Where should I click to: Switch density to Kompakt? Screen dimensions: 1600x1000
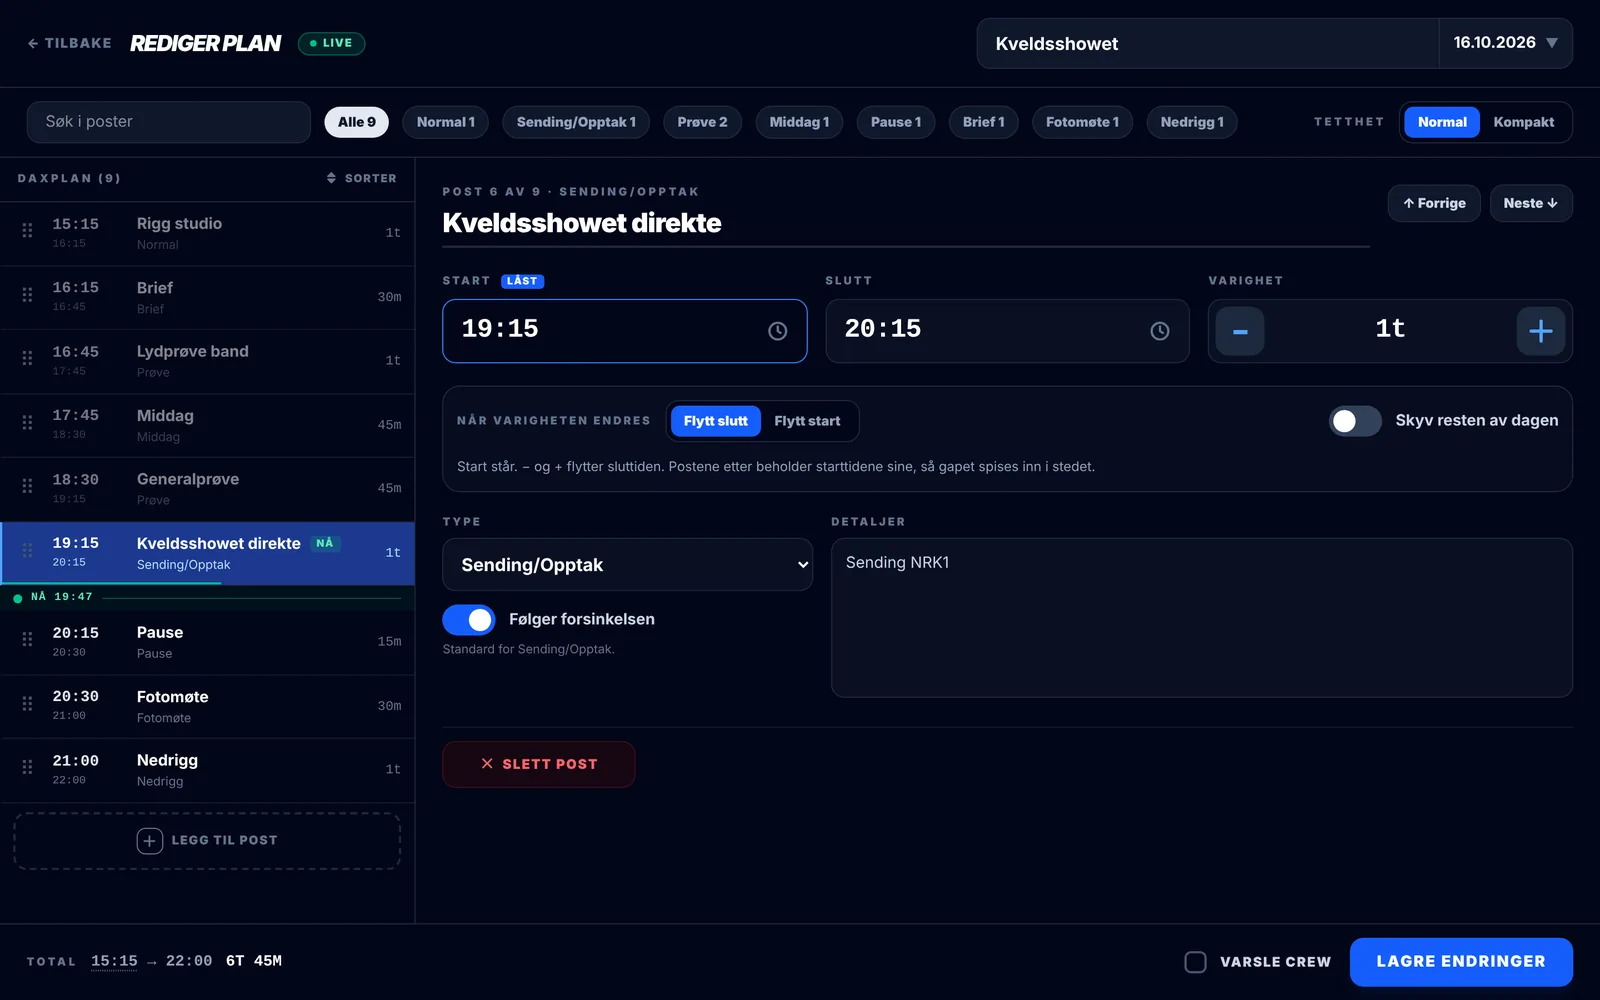point(1523,122)
